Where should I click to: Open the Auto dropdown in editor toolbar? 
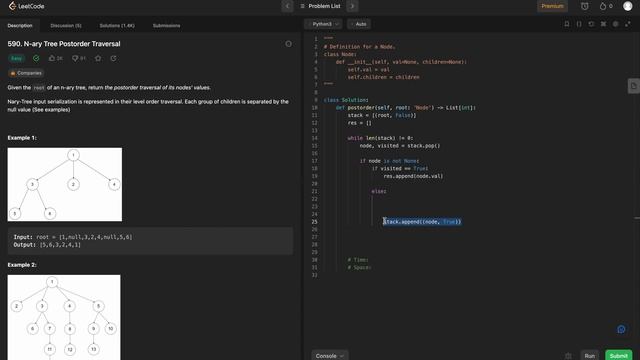(359, 24)
